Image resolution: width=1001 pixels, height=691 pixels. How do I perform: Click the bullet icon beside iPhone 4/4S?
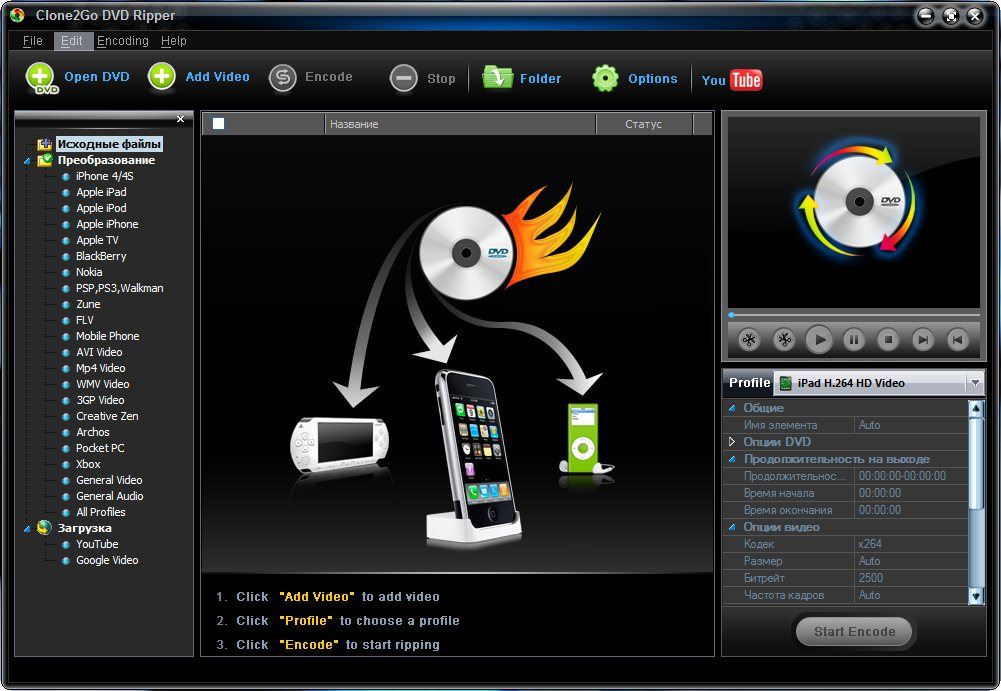point(66,176)
